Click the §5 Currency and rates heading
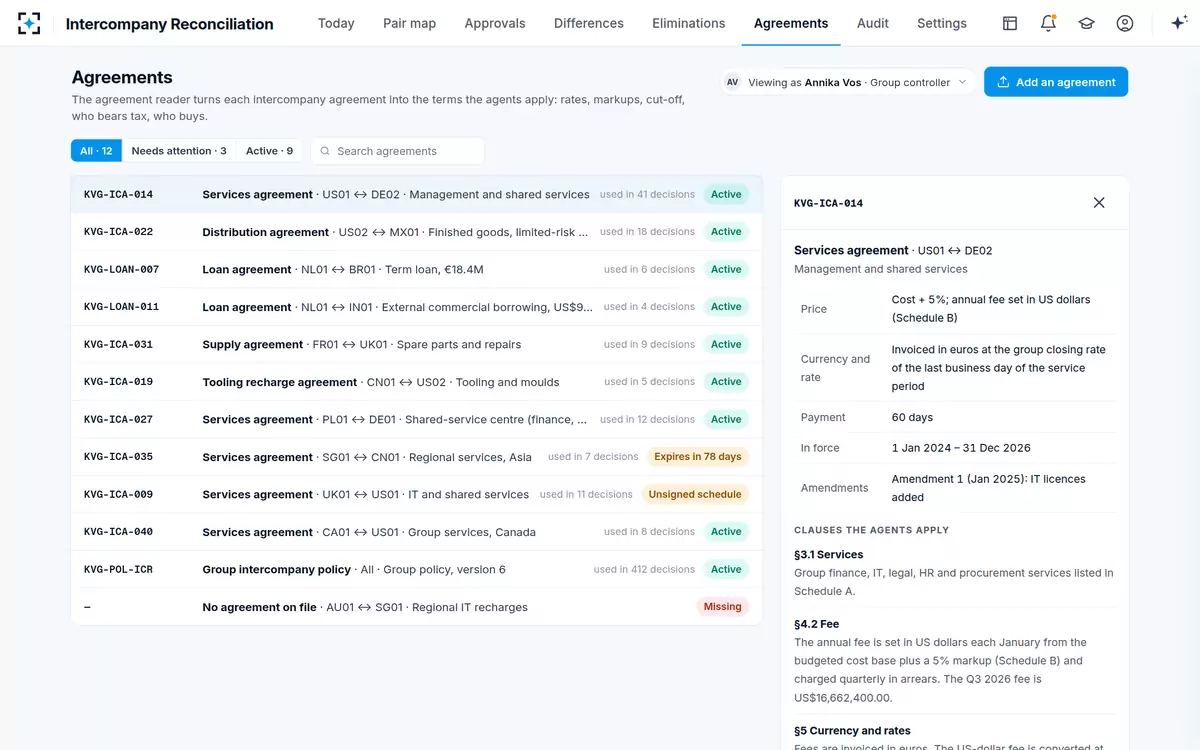The image size is (1200, 750). click(852, 731)
